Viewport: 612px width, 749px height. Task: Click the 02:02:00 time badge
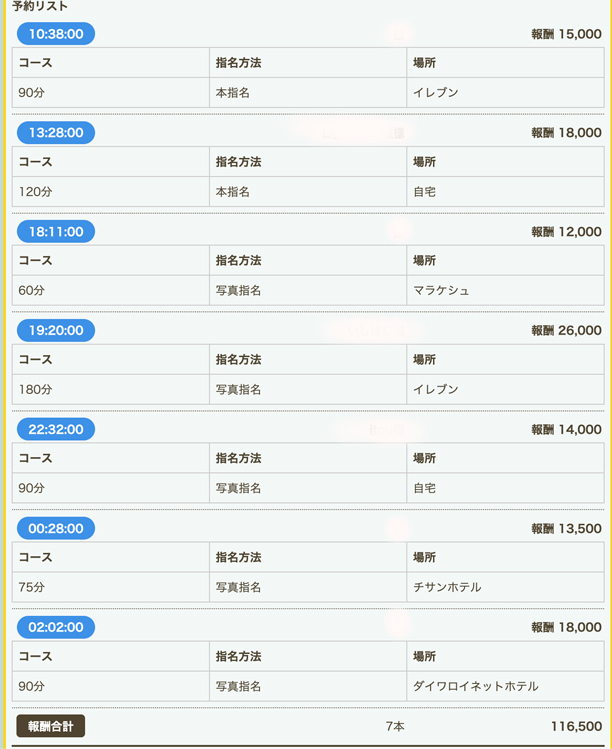(56, 628)
